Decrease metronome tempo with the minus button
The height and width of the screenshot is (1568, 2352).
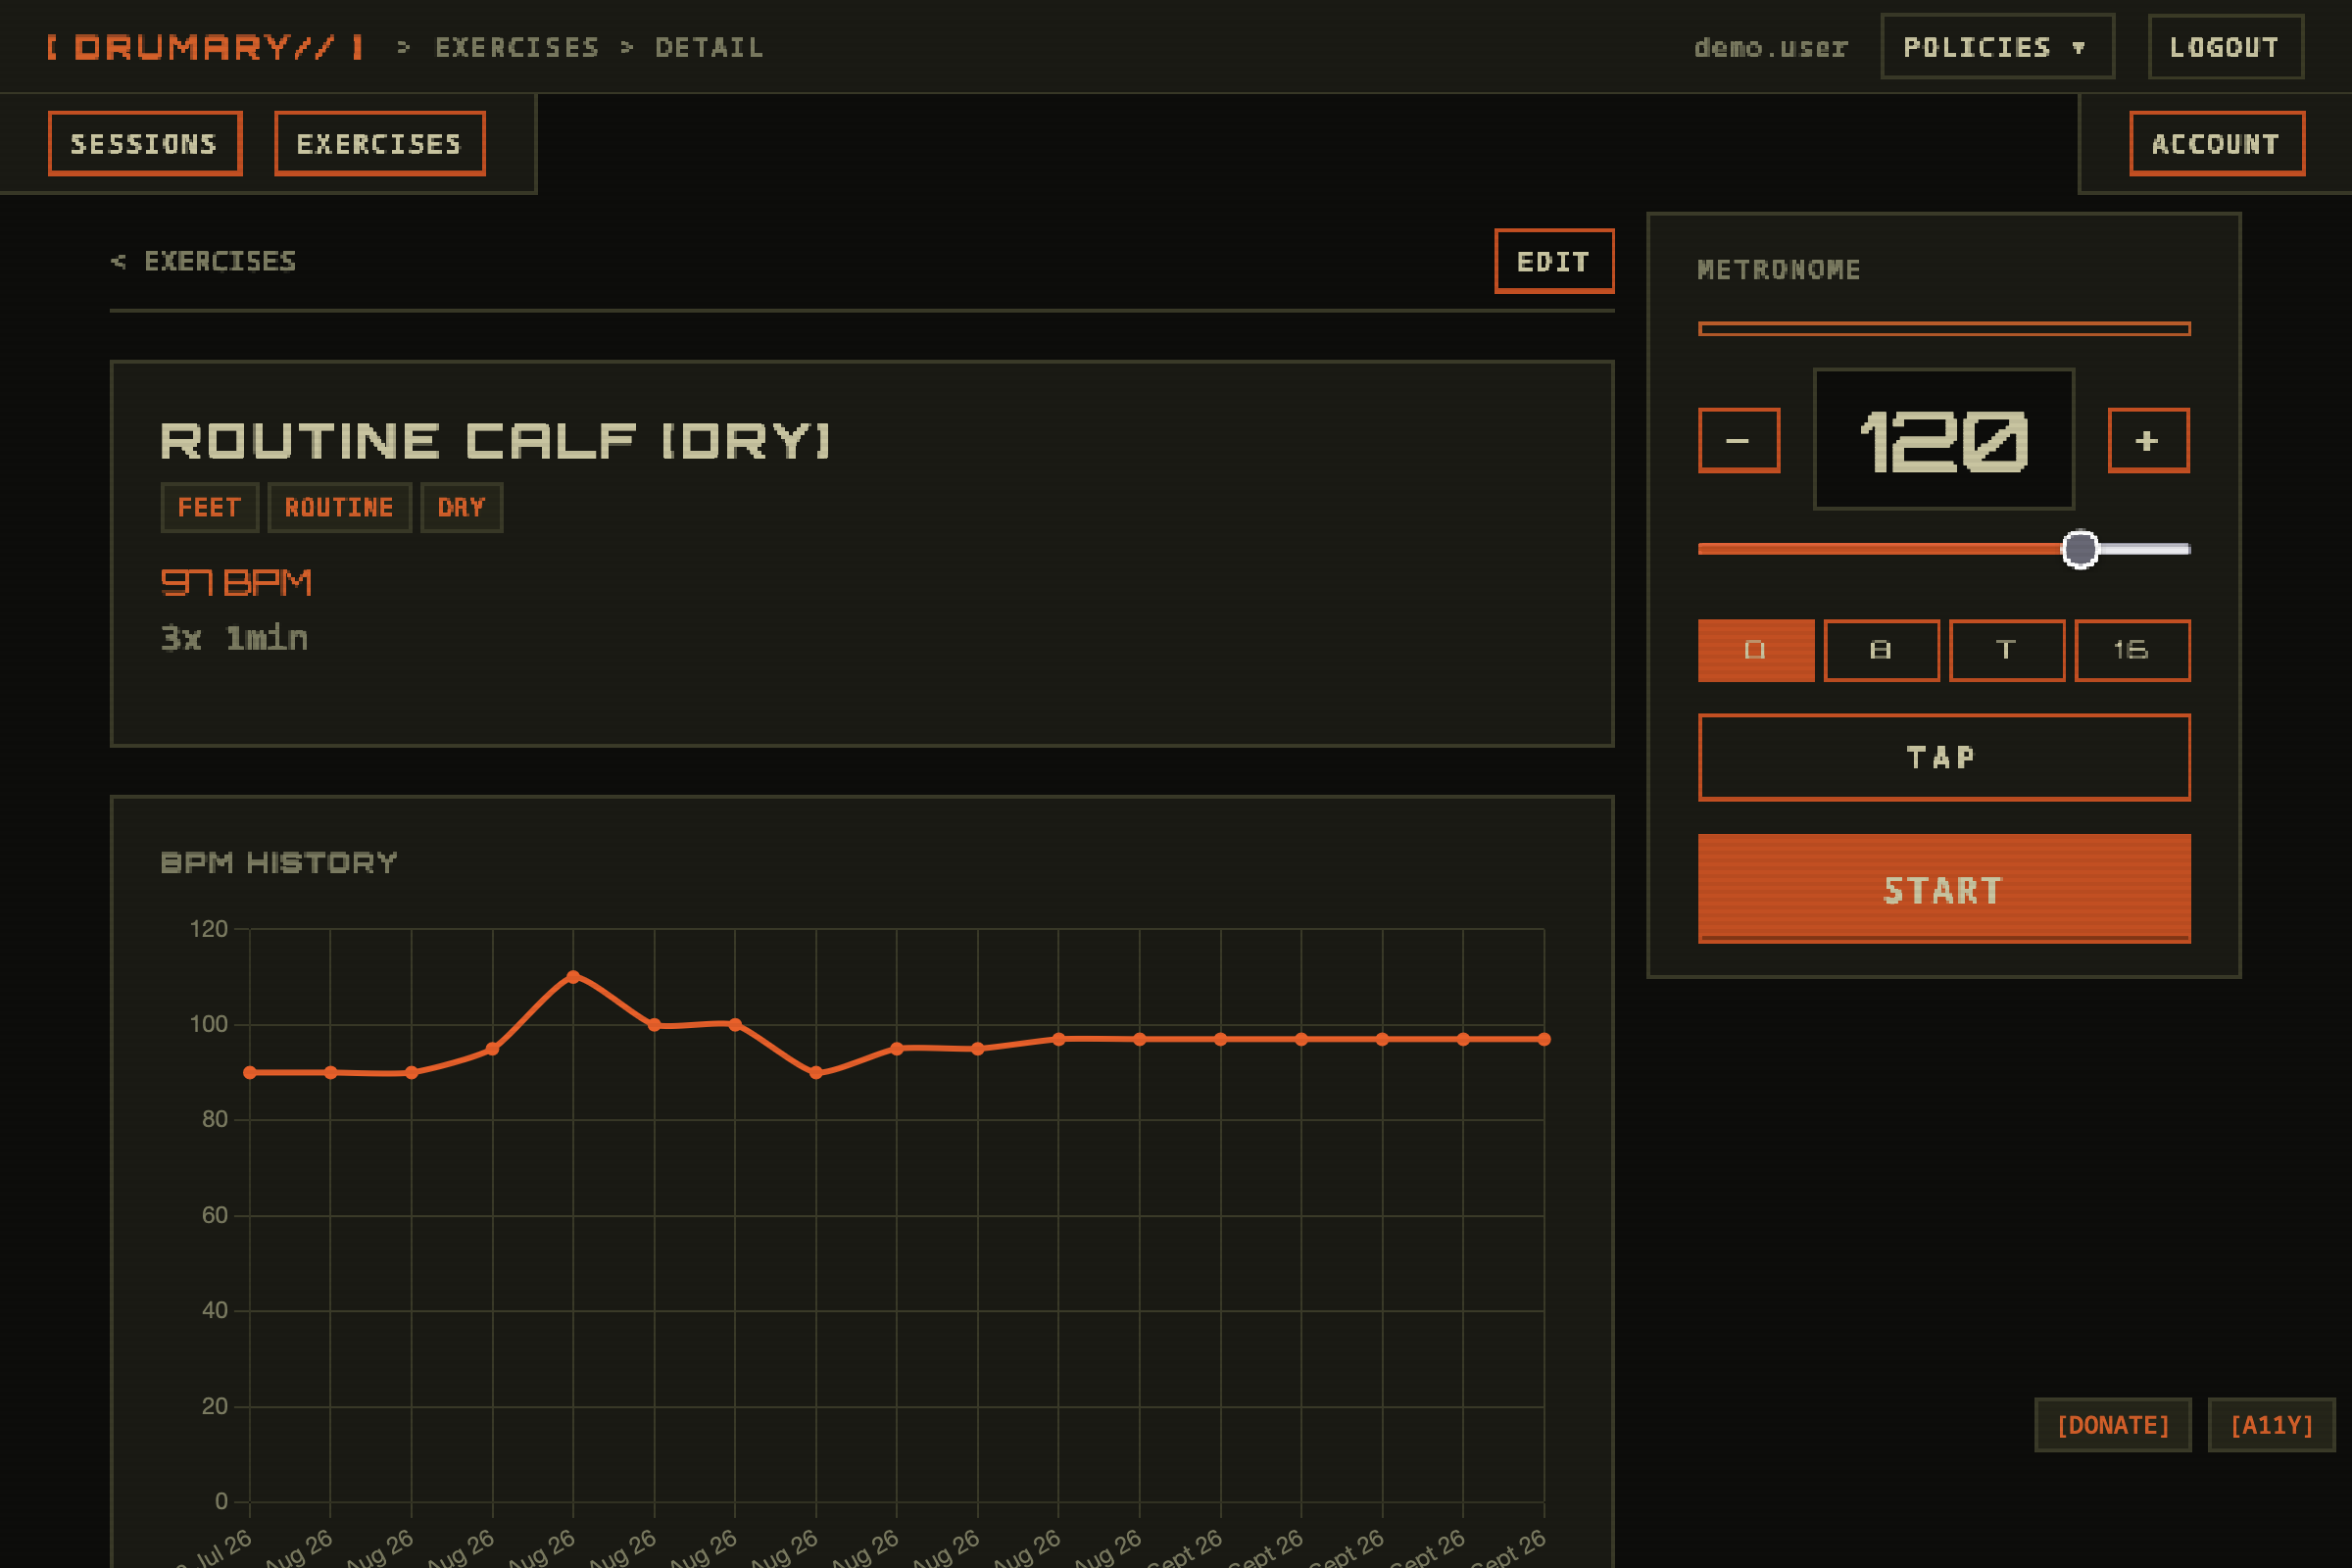tap(1739, 440)
